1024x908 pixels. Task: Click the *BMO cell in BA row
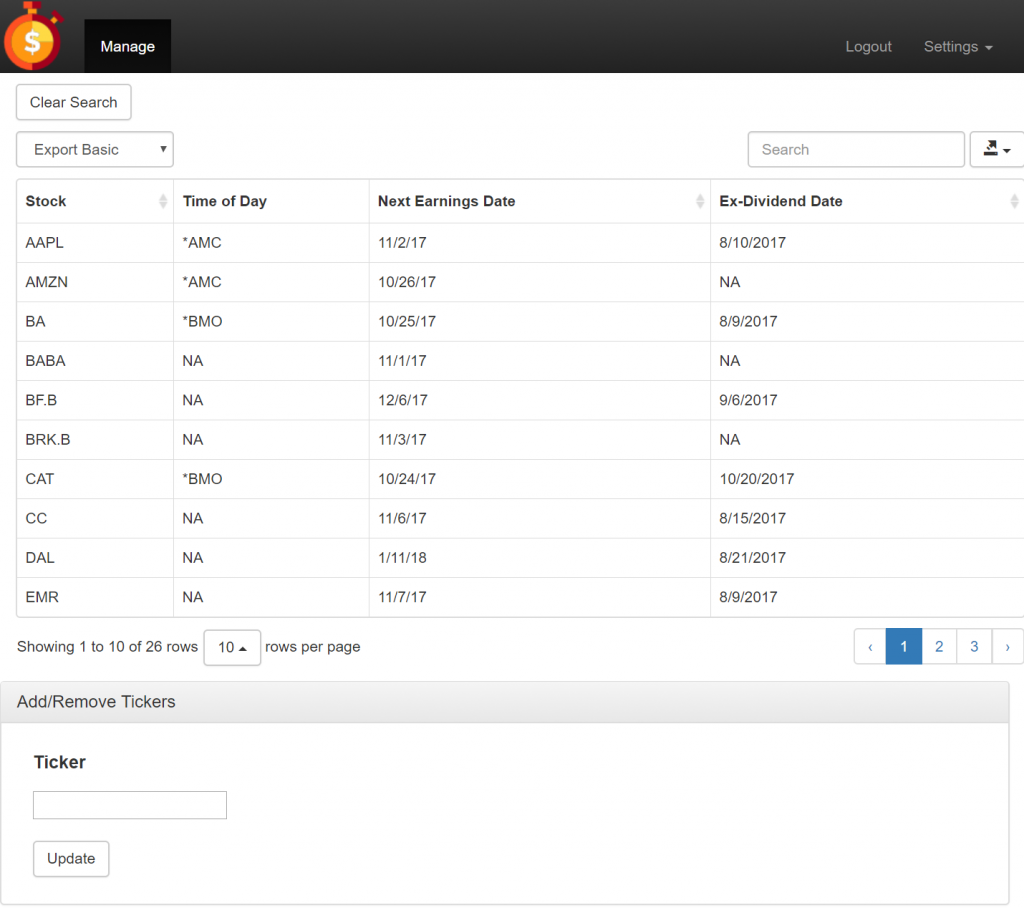click(271, 321)
